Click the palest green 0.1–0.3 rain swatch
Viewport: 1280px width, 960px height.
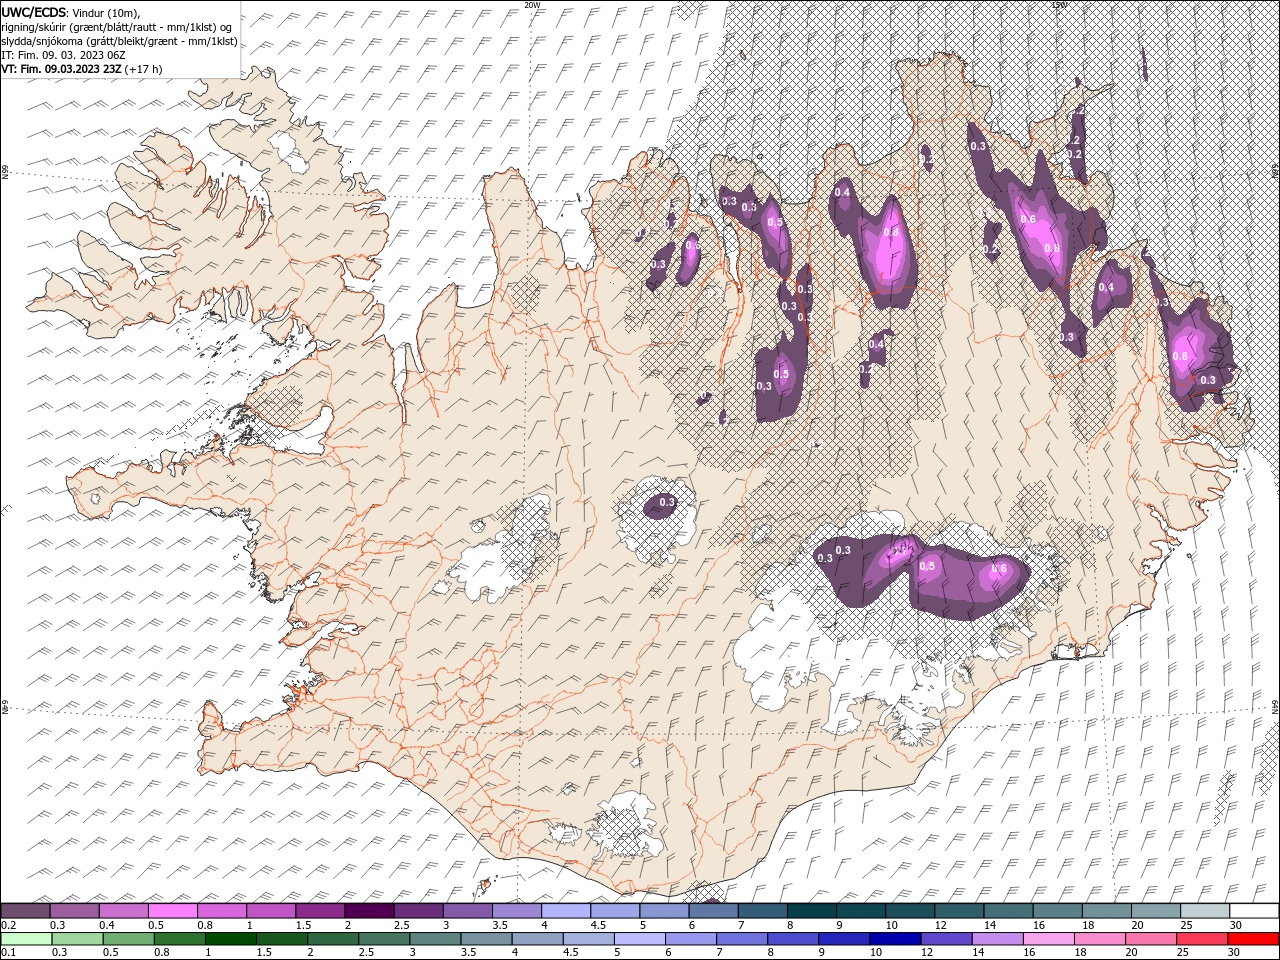tap(25, 939)
